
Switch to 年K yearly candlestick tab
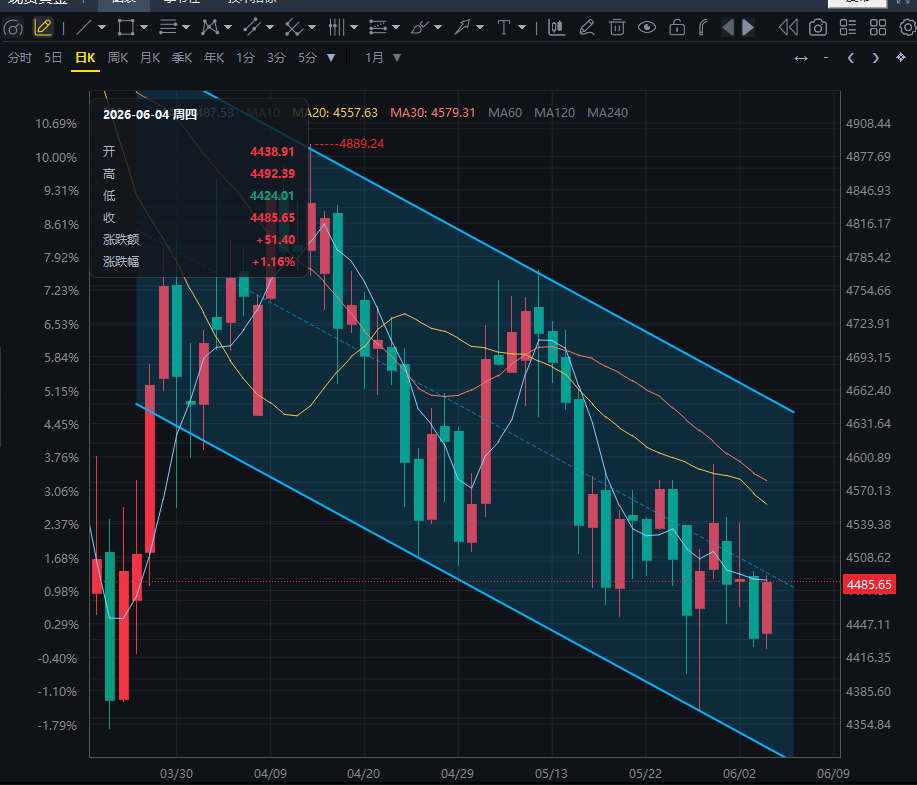(x=214, y=58)
